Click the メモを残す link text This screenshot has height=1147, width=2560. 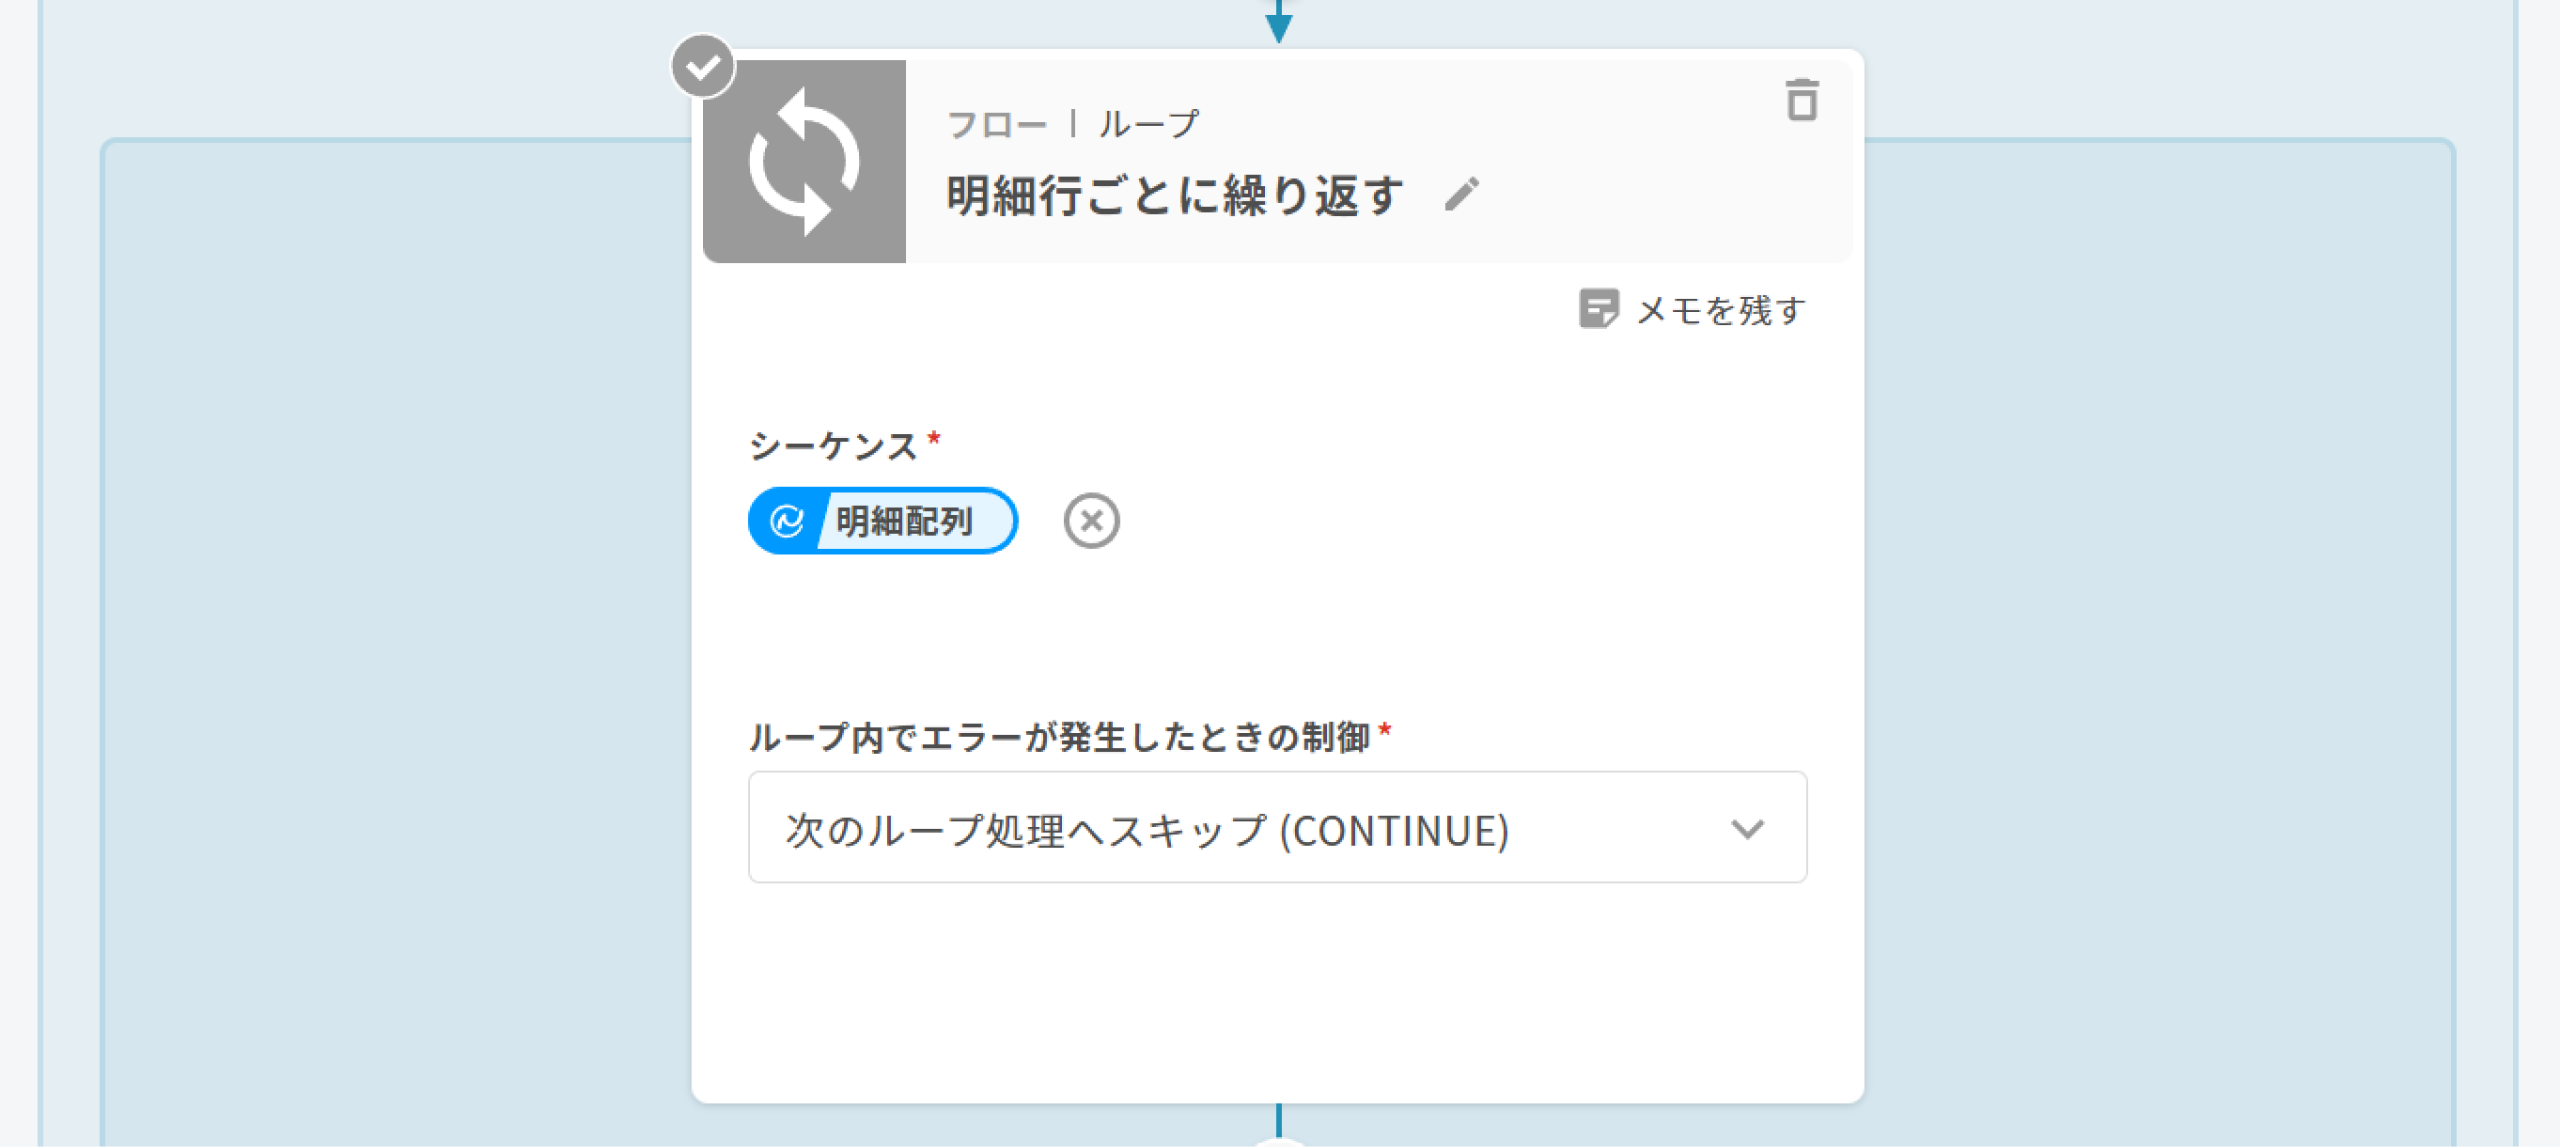(x=1720, y=311)
